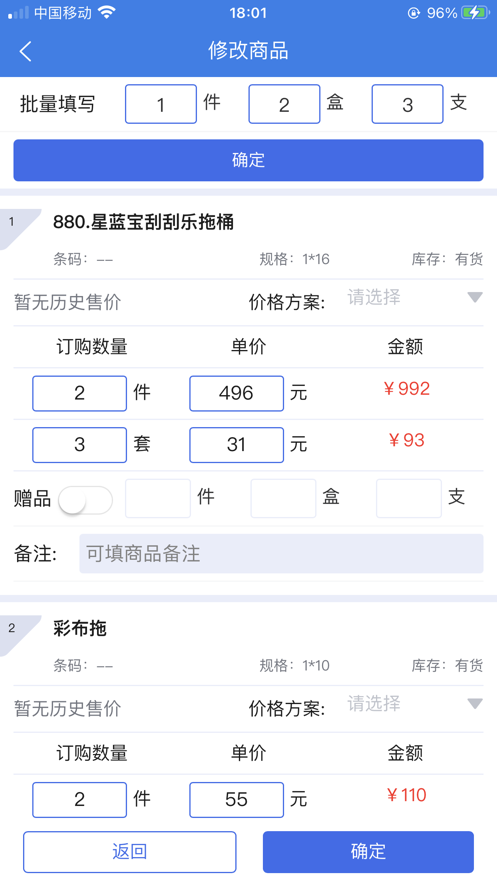
Task: Edit the 31 元 unit price field
Action: (236, 445)
